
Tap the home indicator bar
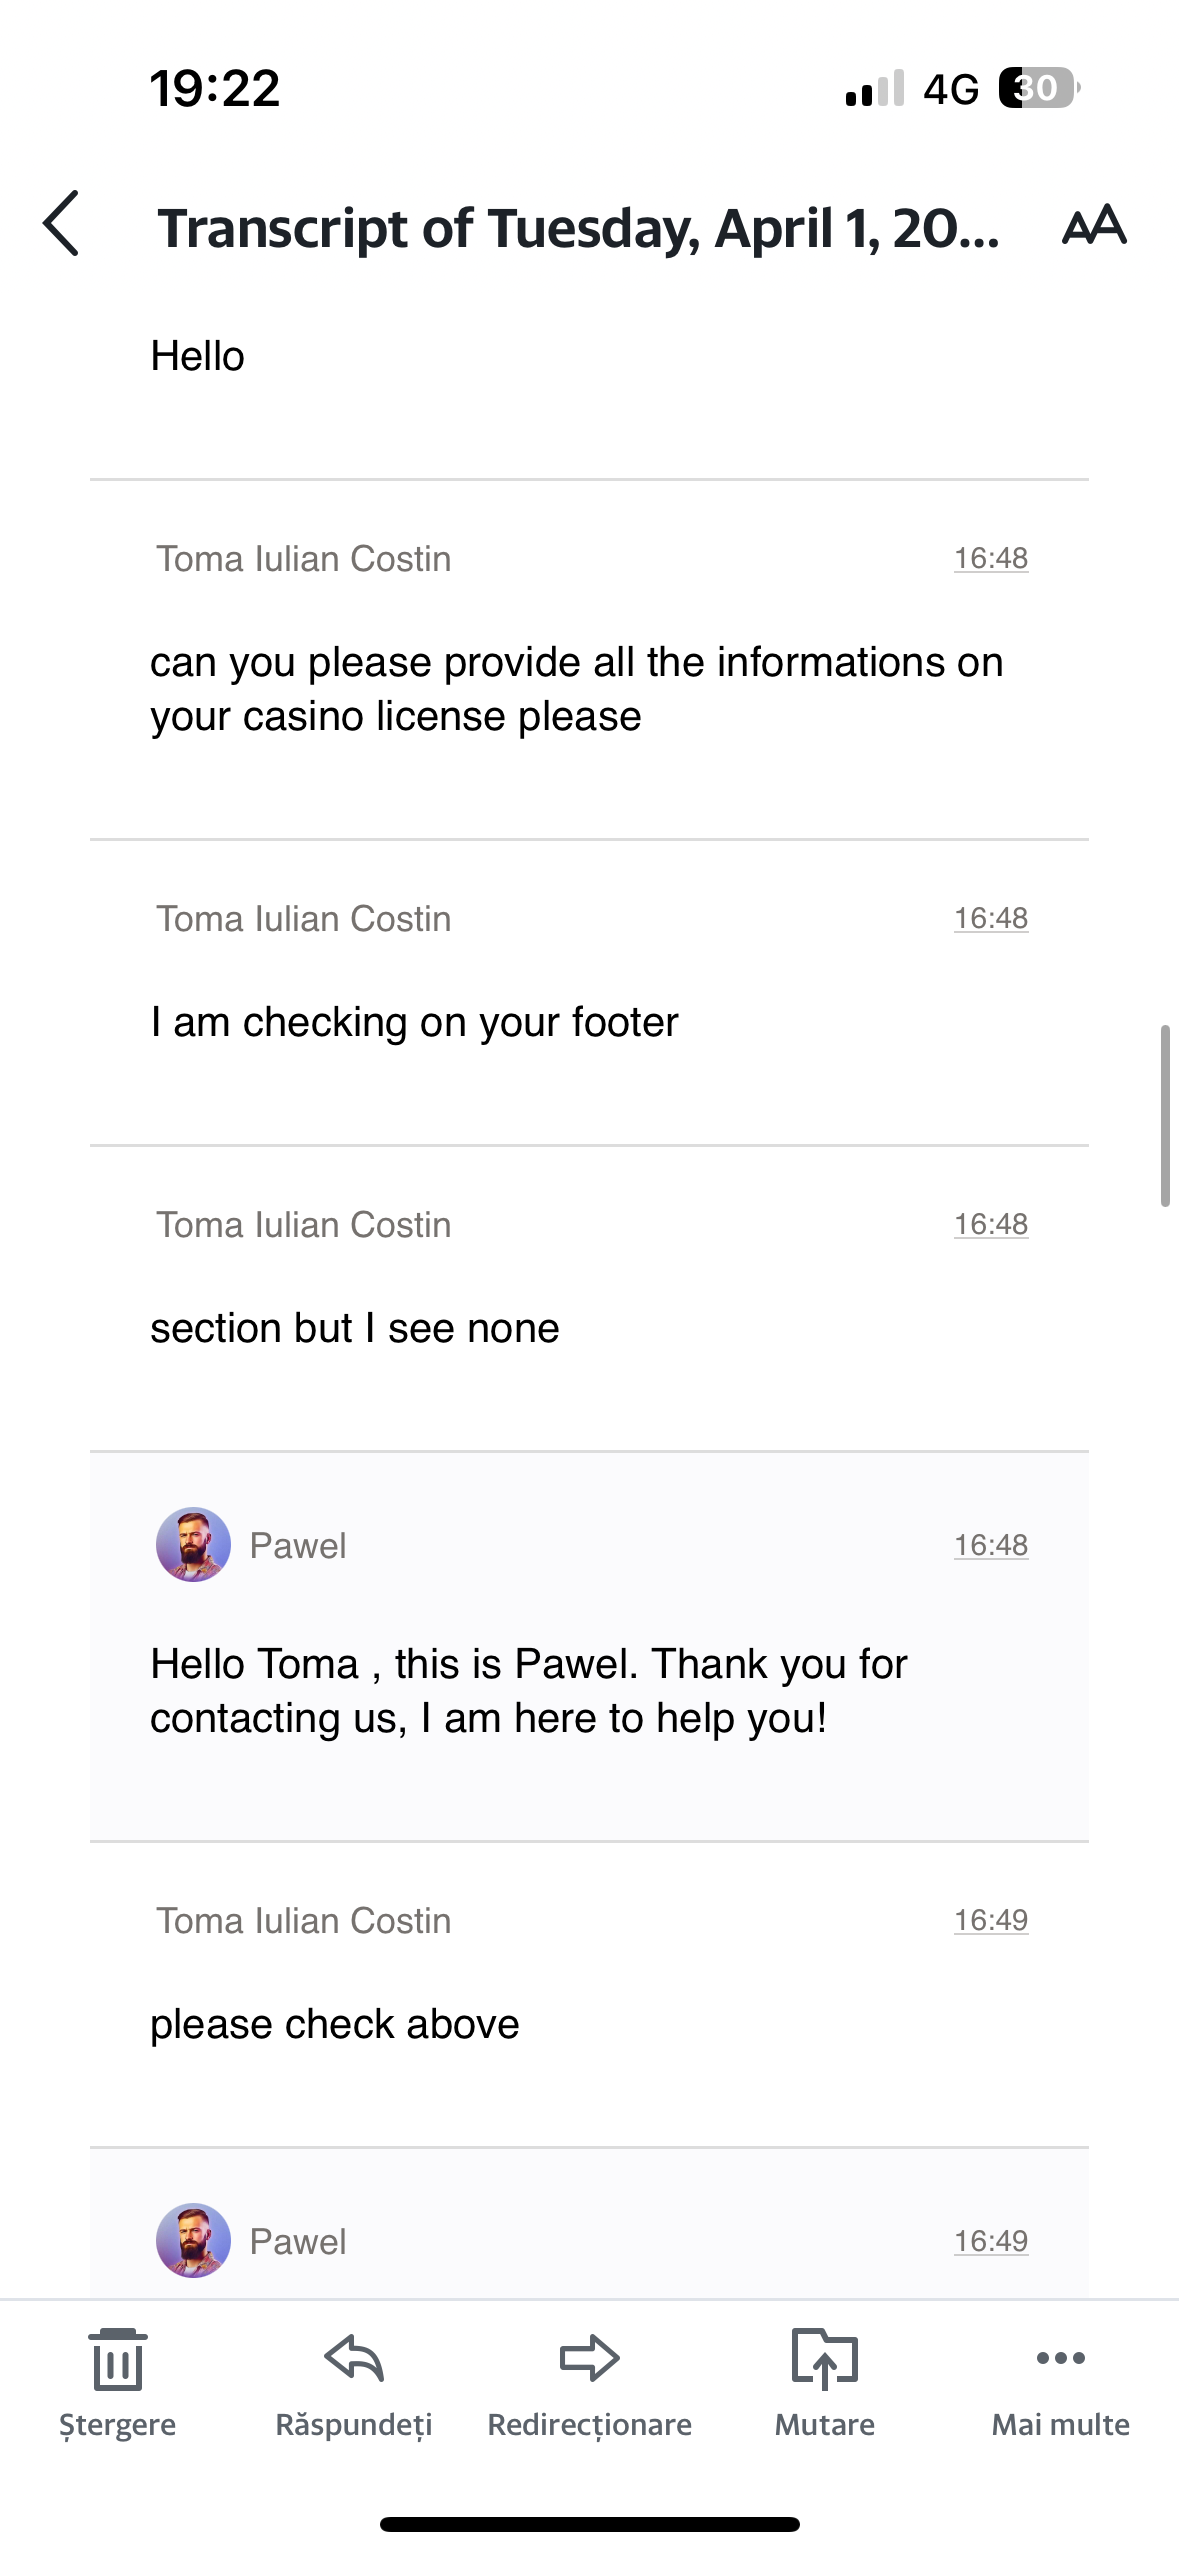(x=589, y=2524)
